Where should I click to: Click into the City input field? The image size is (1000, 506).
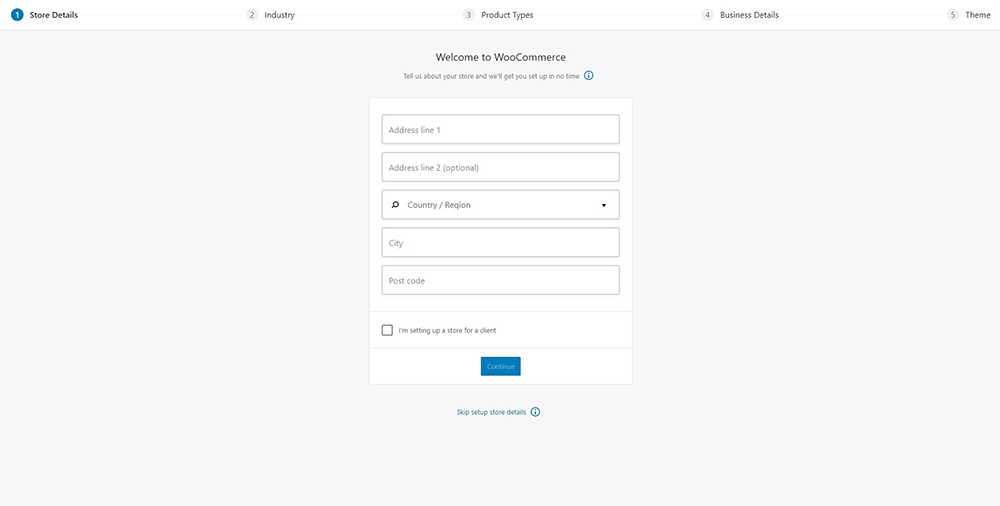tap(500, 243)
